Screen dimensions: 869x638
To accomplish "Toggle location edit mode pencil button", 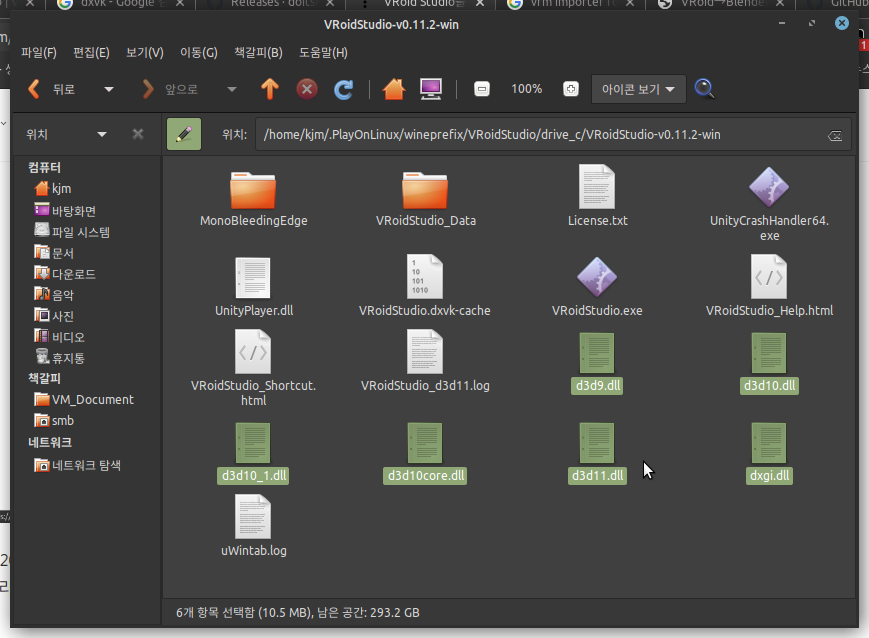I will [184, 134].
